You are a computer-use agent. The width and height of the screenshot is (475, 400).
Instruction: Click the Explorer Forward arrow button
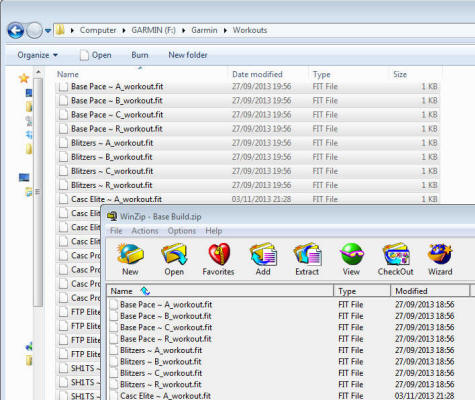34,30
